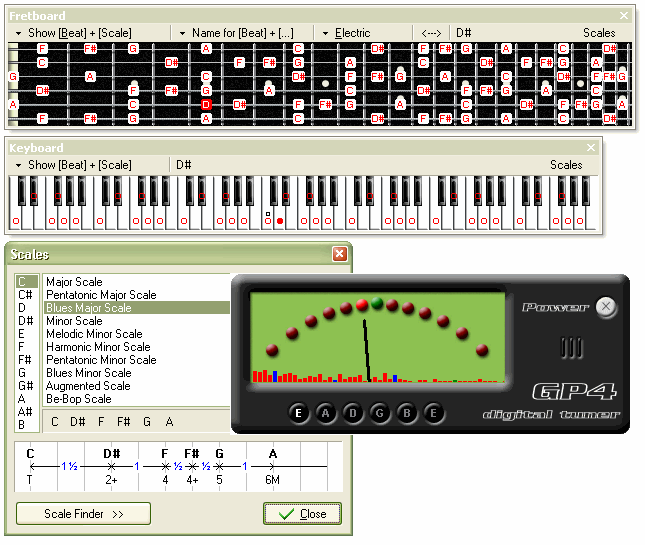645x545 pixels.
Task: Close the Keyboard panel
Action: click(x=591, y=148)
